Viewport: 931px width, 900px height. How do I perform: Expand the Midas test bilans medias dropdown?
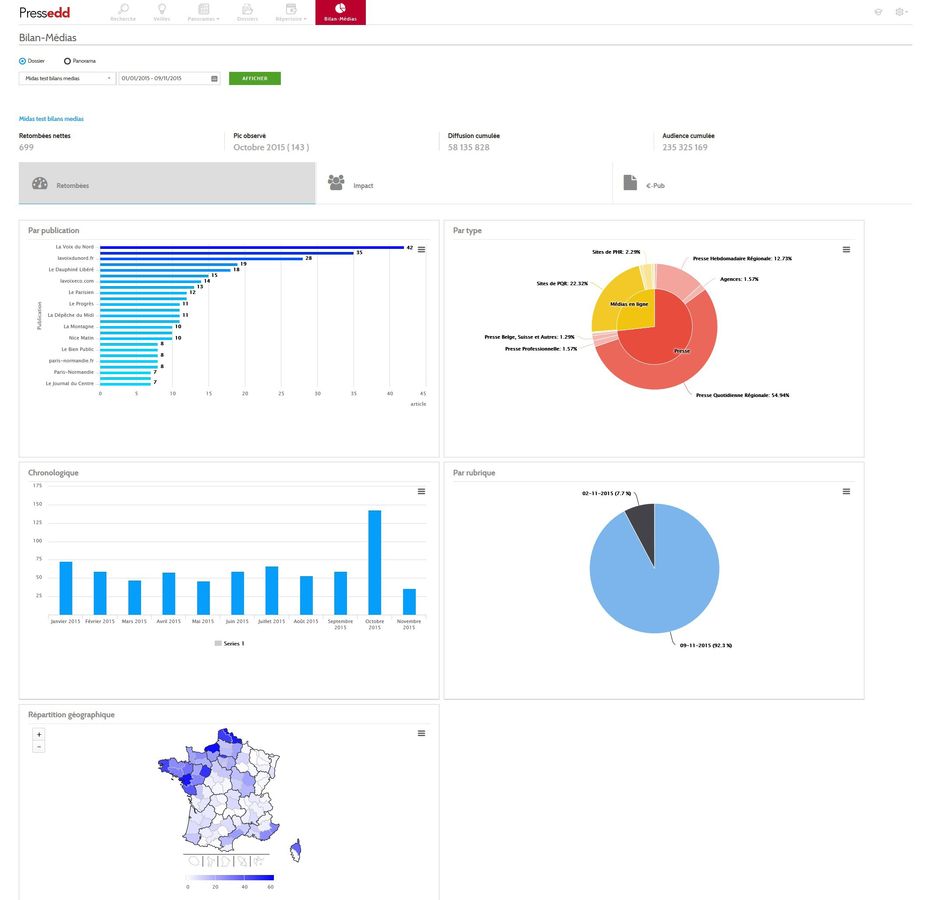67,78
